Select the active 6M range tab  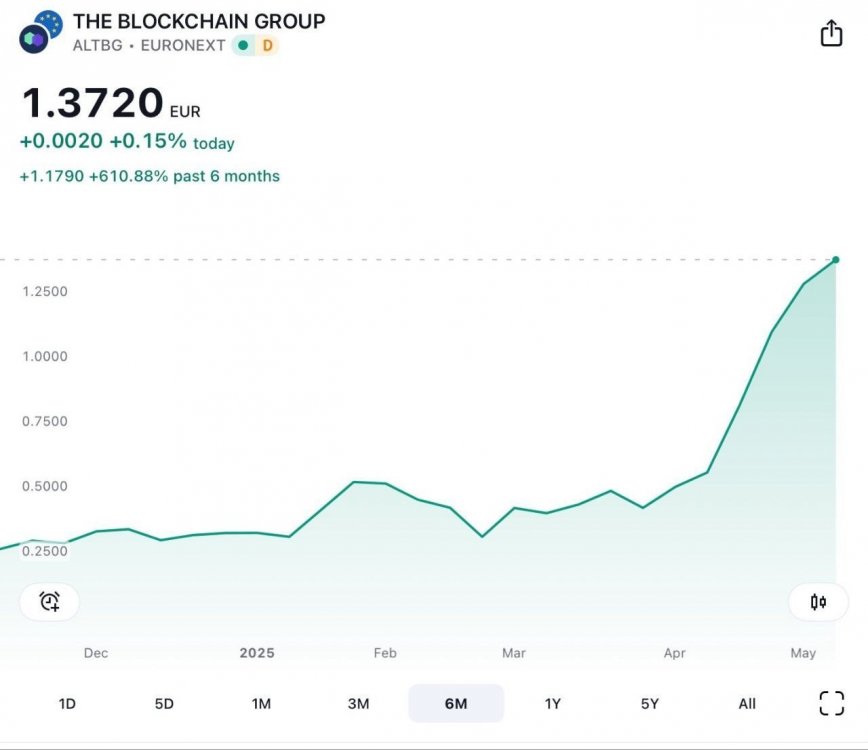pos(456,704)
